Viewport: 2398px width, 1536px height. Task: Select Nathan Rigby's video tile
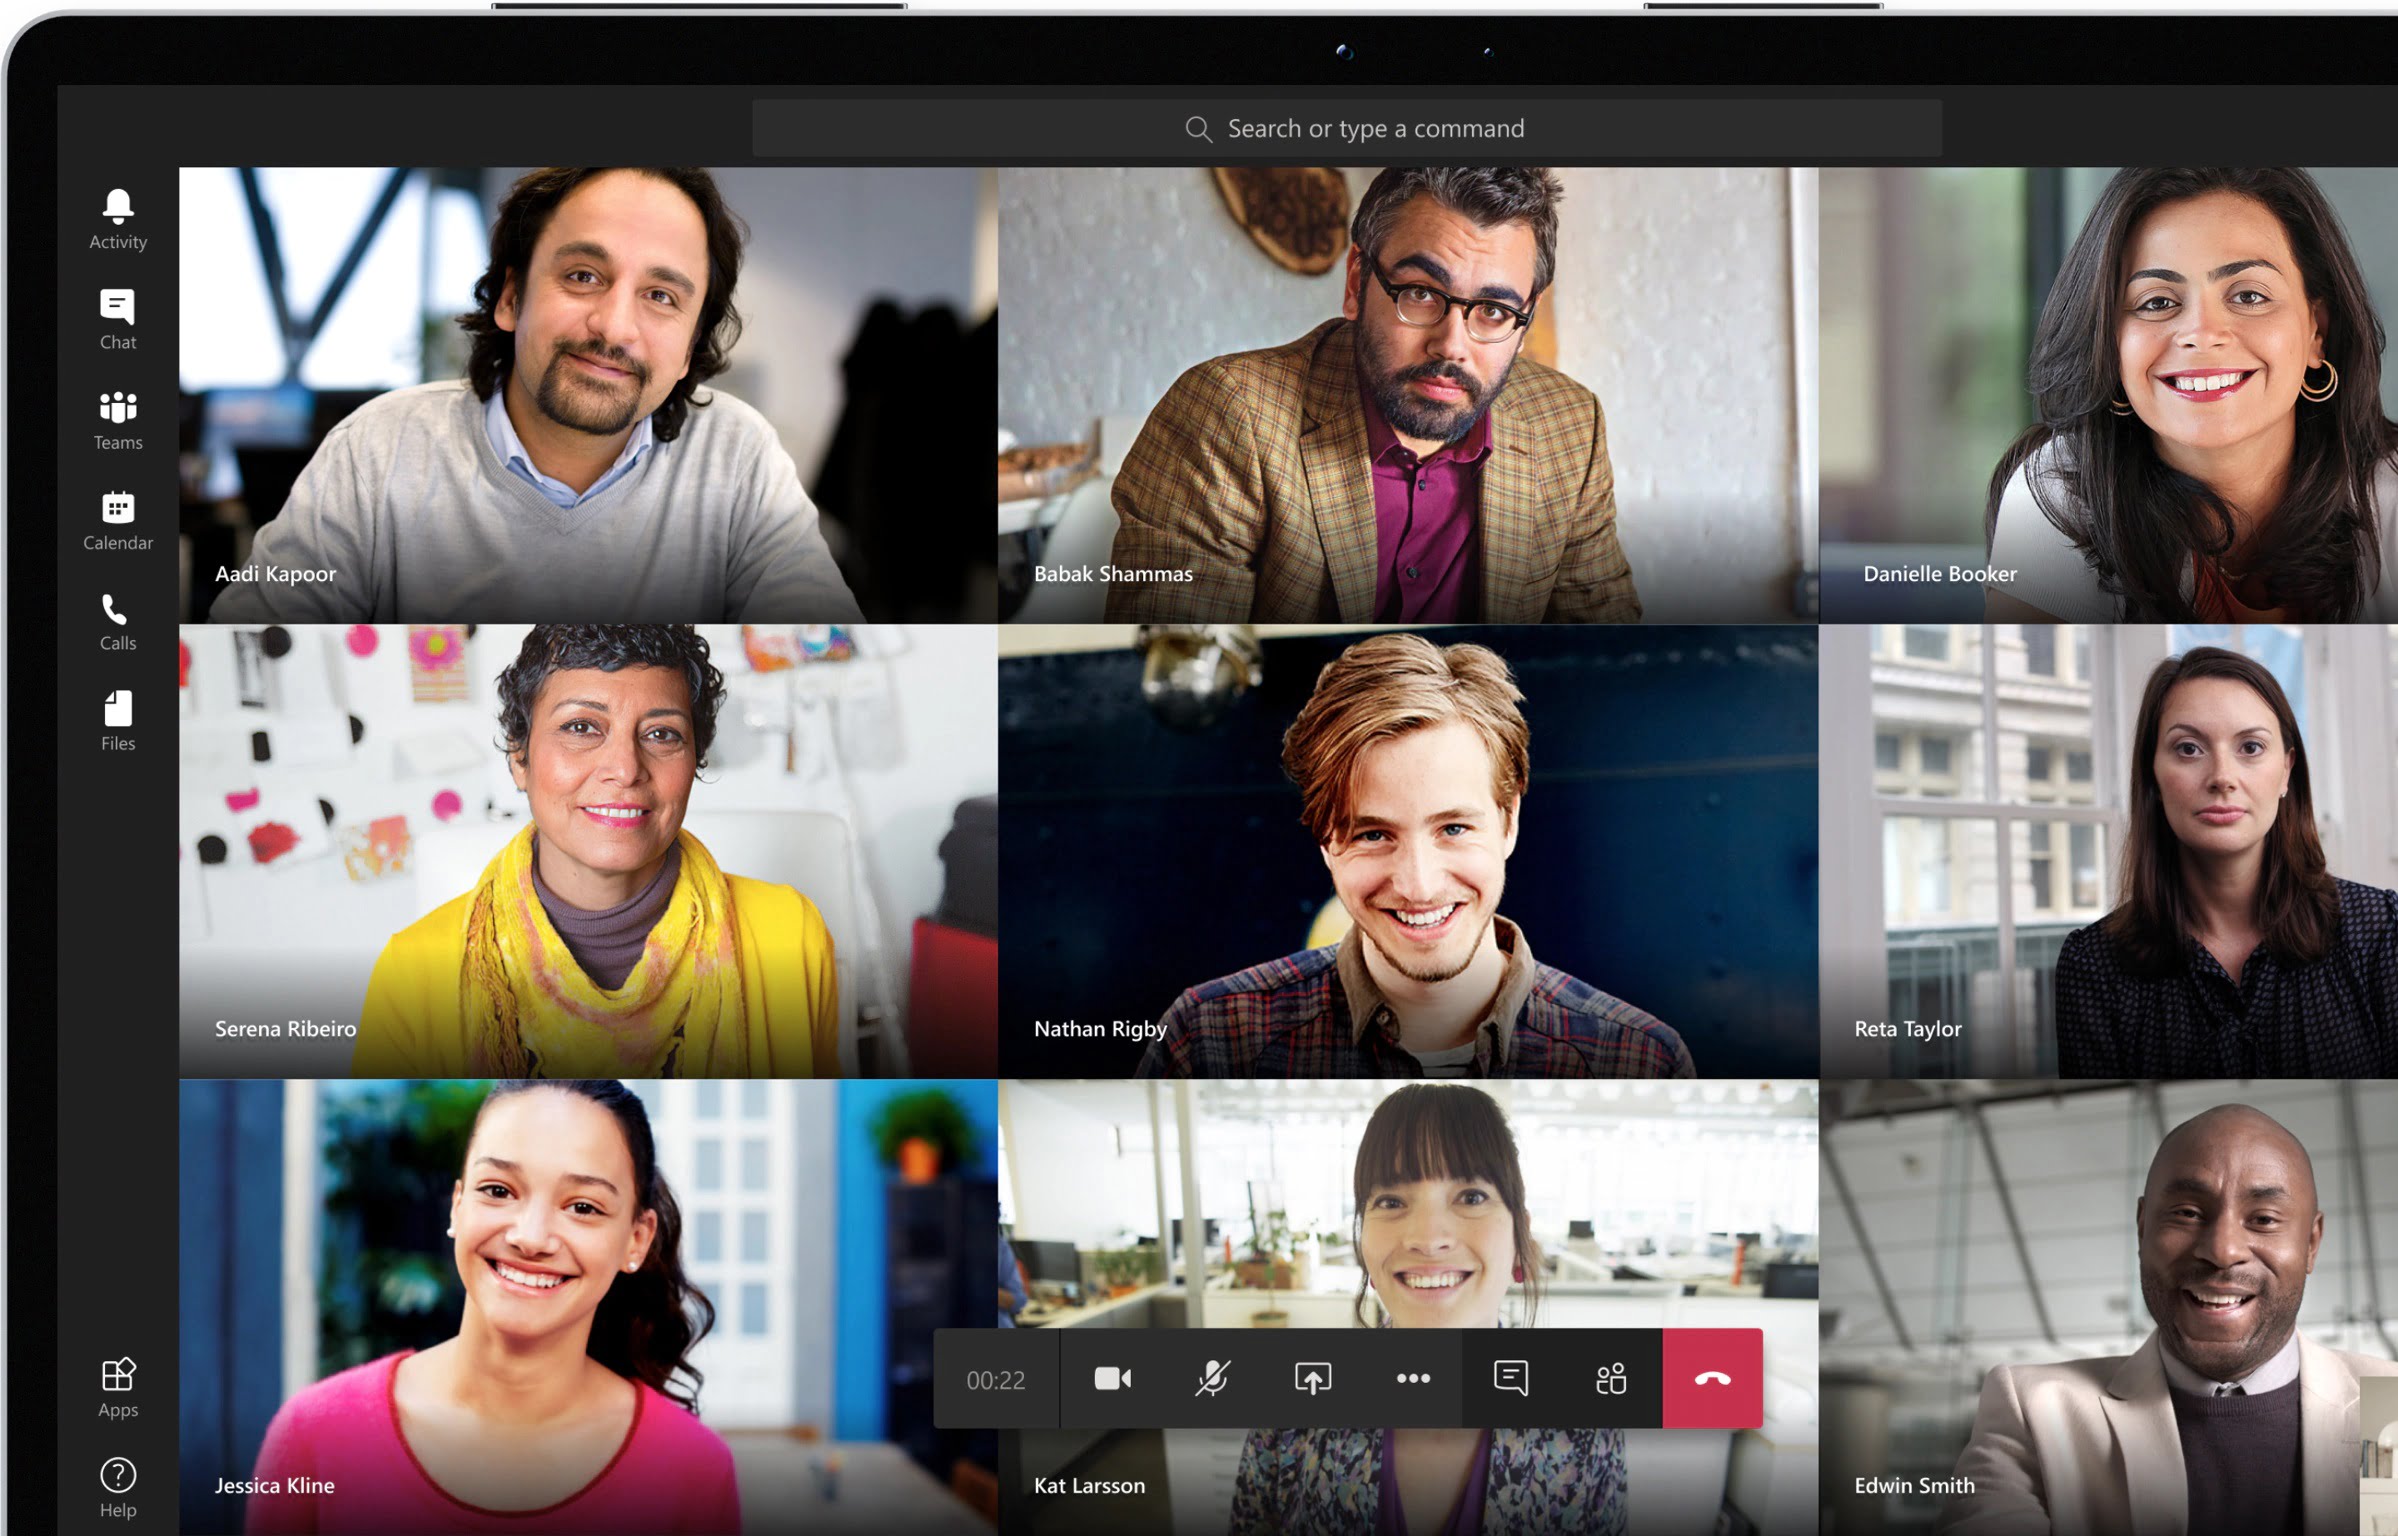pyautogui.click(x=1408, y=850)
